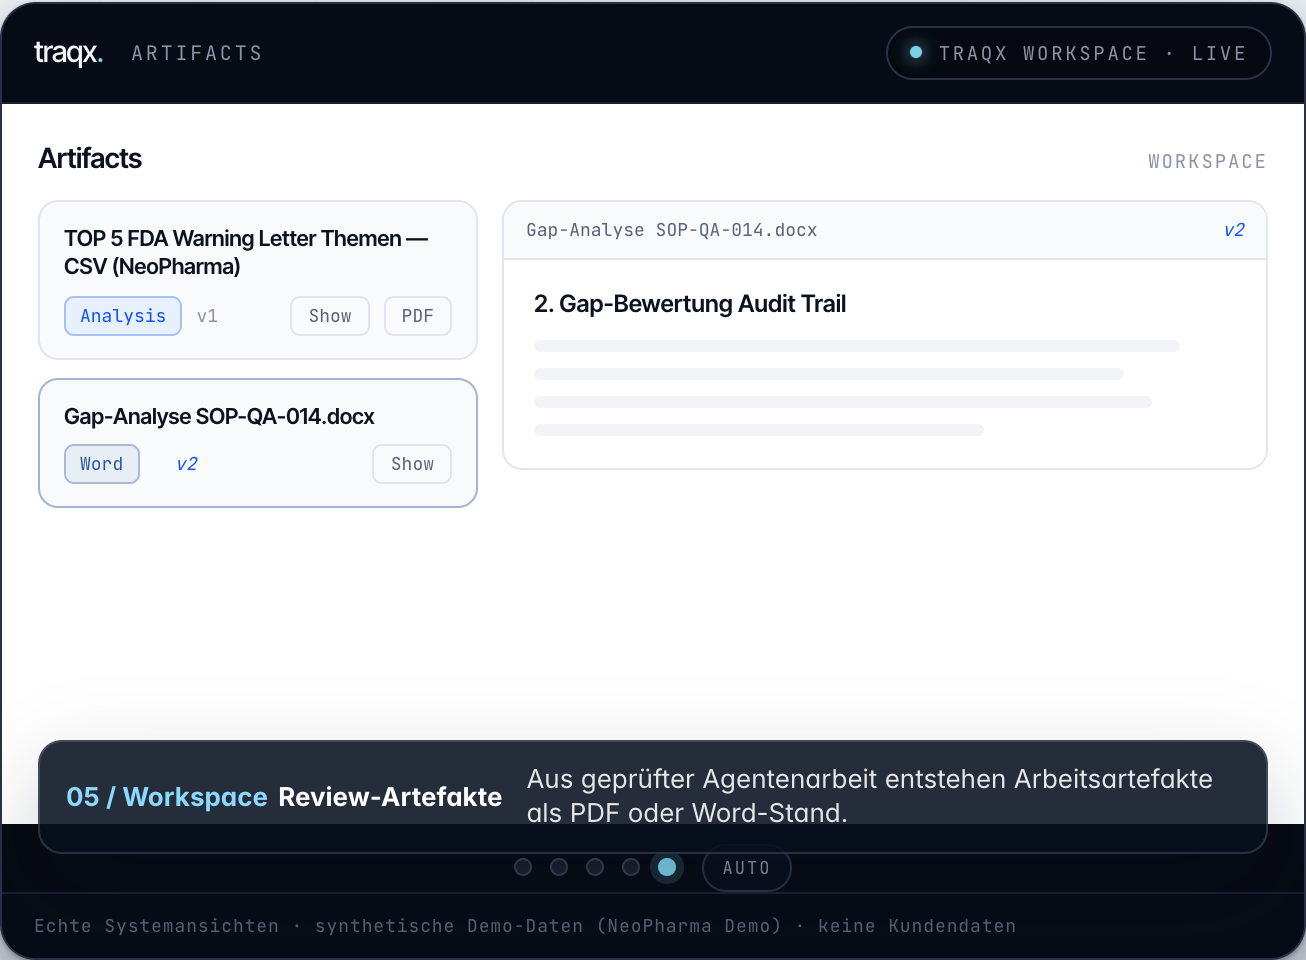Go to the fourth slide dot

[631, 867]
